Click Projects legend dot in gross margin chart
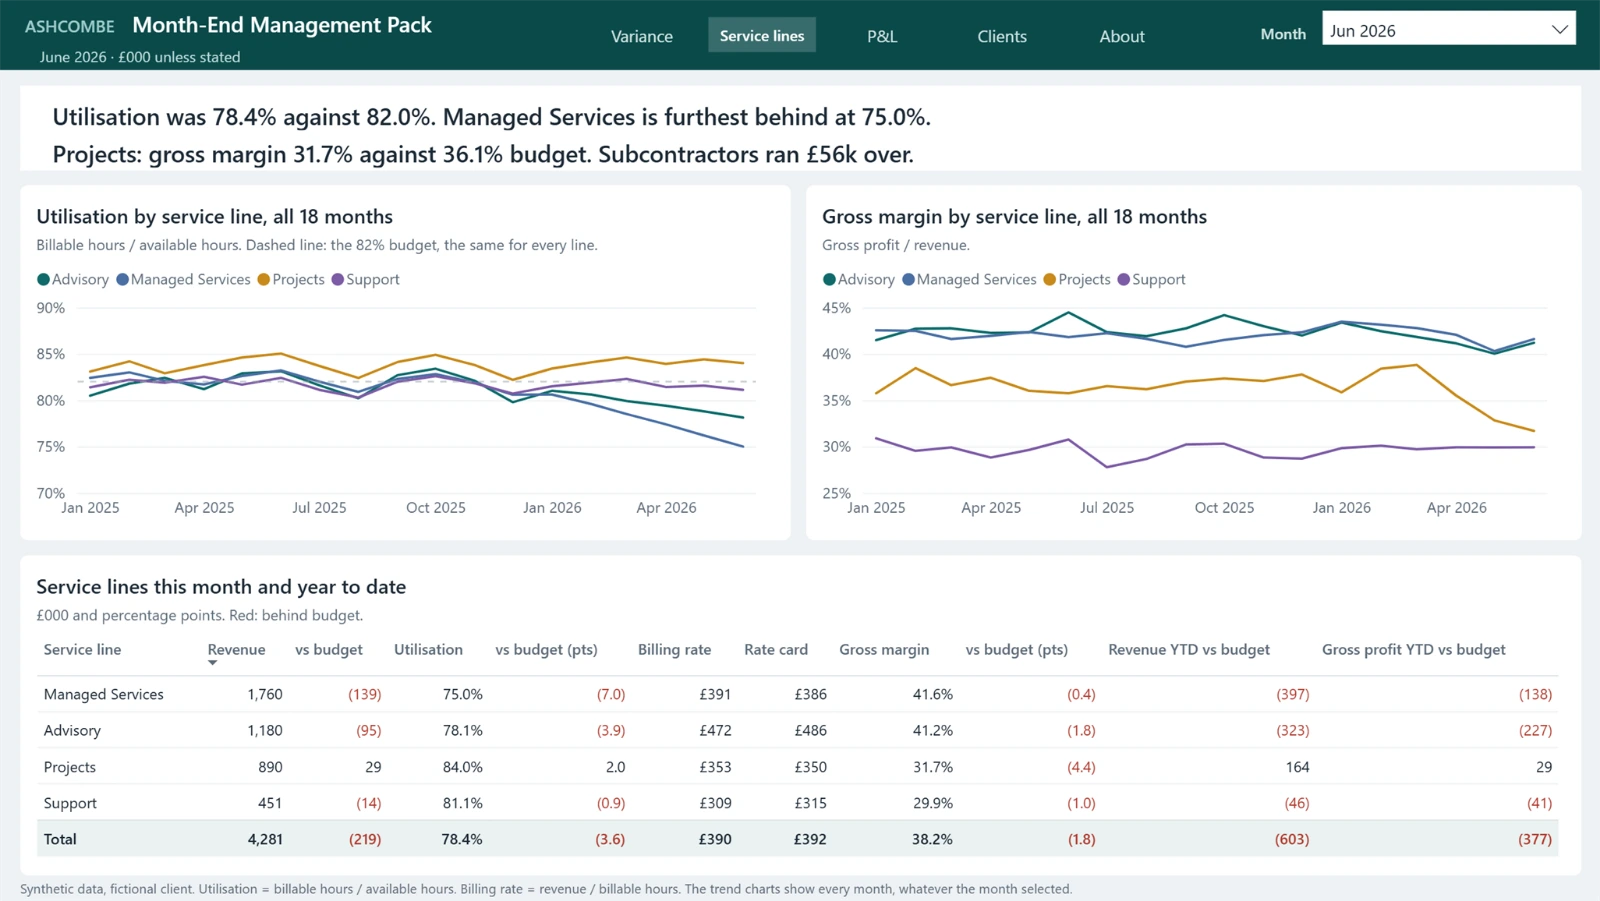 point(1050,280)
